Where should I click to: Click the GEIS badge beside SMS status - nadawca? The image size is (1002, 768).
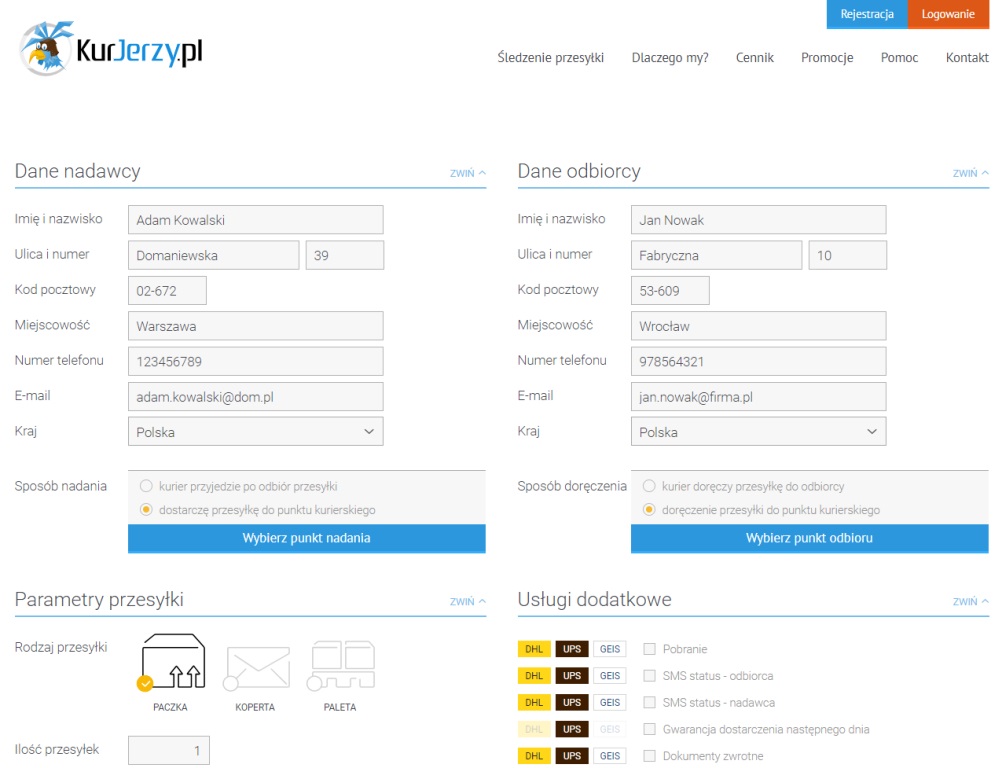(x=610, y=703)
